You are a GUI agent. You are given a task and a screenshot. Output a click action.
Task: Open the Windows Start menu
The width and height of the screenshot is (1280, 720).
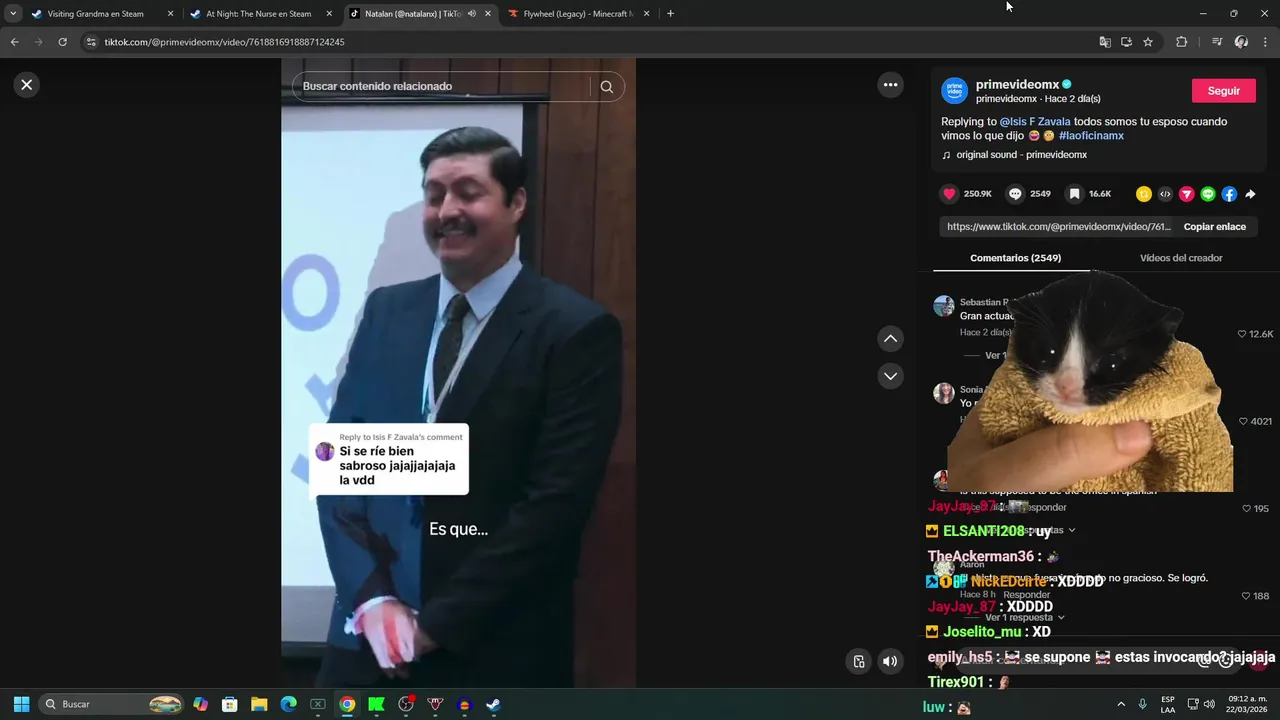pos(21,704)
